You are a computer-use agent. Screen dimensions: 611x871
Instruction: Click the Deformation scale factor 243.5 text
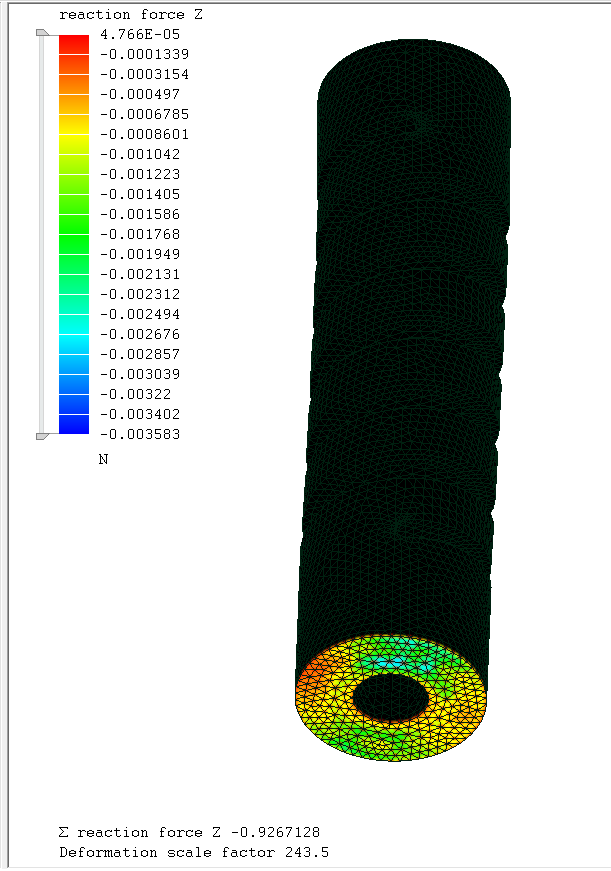[194, 852]
